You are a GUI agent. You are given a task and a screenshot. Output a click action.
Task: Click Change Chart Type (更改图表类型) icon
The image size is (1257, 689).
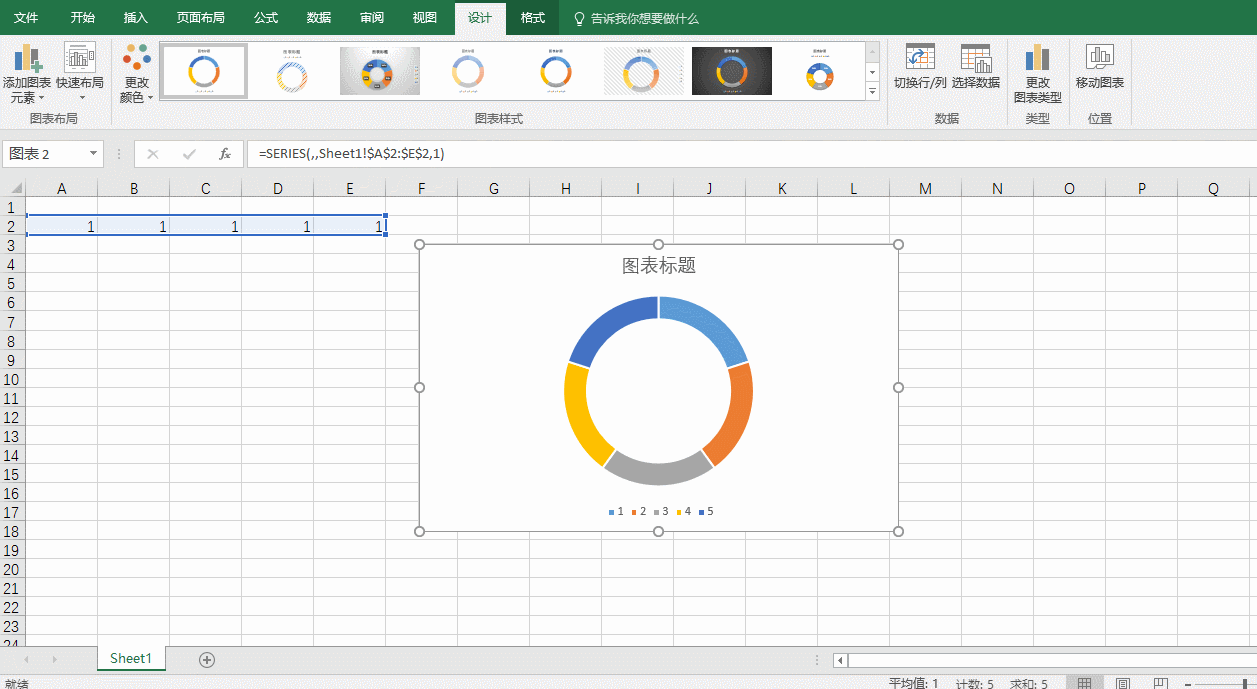1037,59
